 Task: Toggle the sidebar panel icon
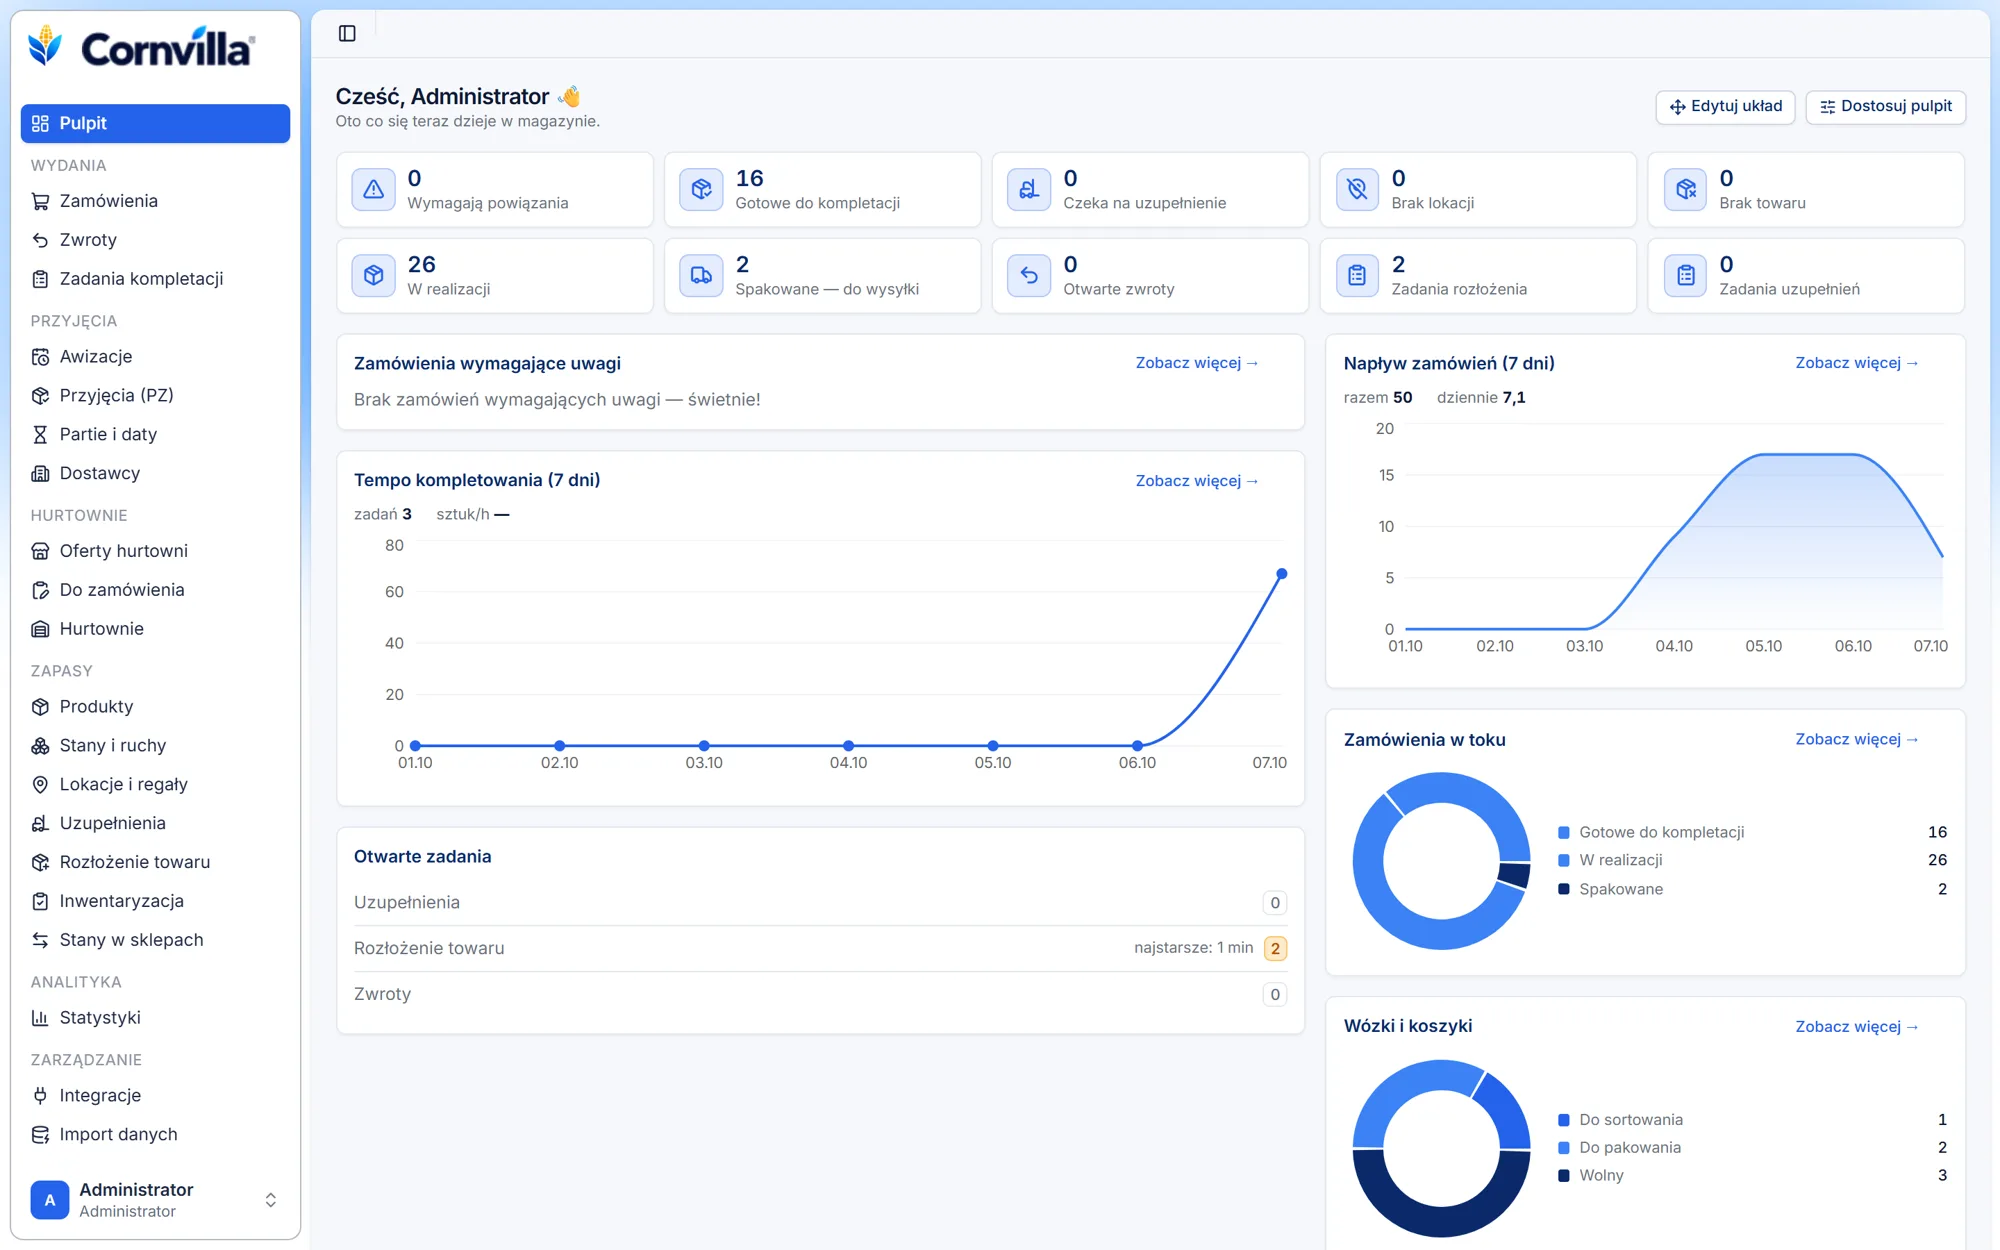tap(347, 33)
